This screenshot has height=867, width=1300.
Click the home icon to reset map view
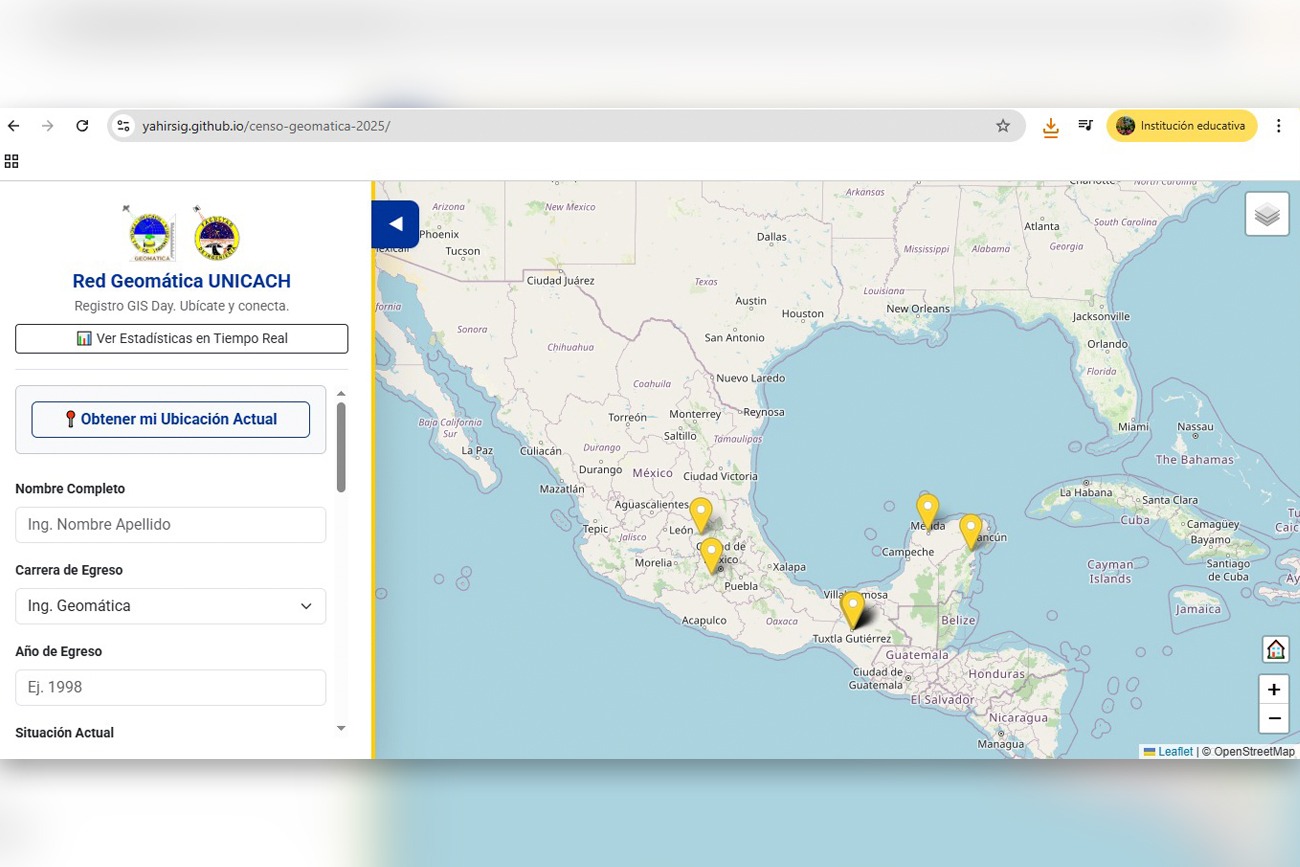1274,648
